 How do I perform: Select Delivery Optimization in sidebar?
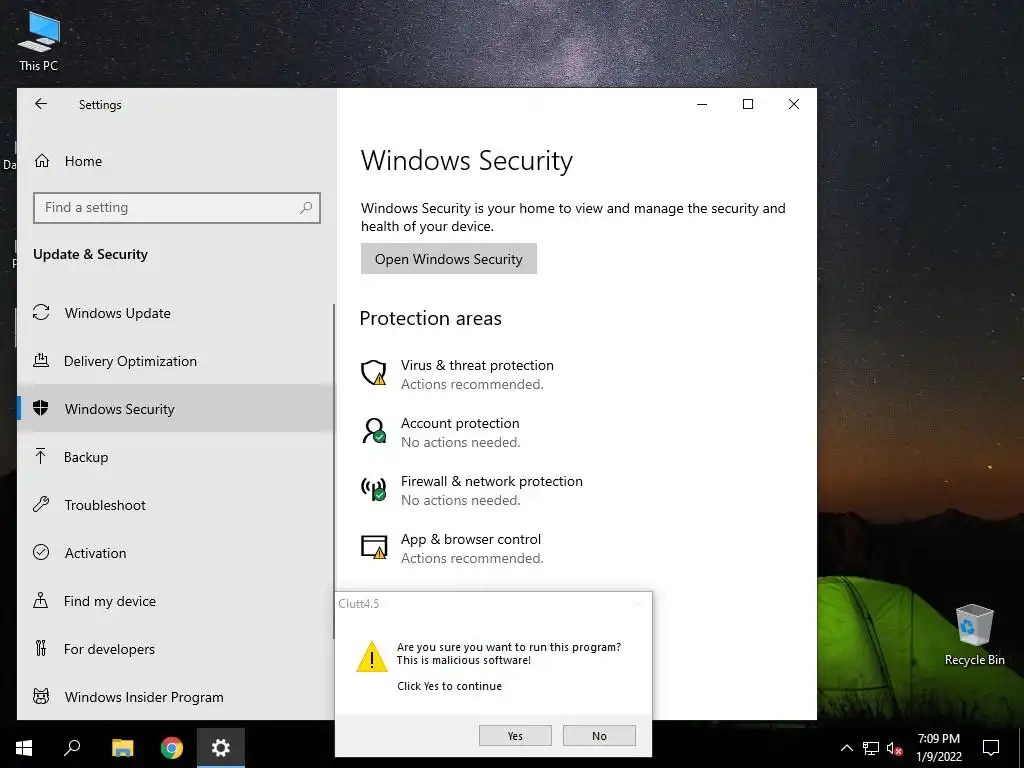point(176,360)
